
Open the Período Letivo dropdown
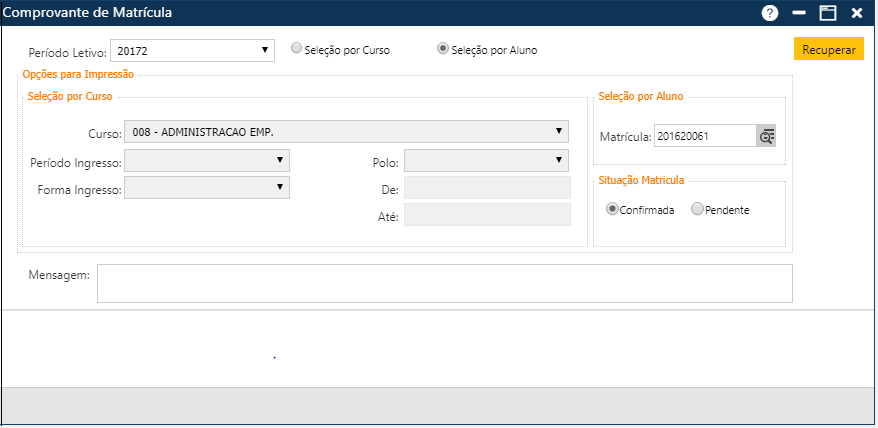coord(193,50)
